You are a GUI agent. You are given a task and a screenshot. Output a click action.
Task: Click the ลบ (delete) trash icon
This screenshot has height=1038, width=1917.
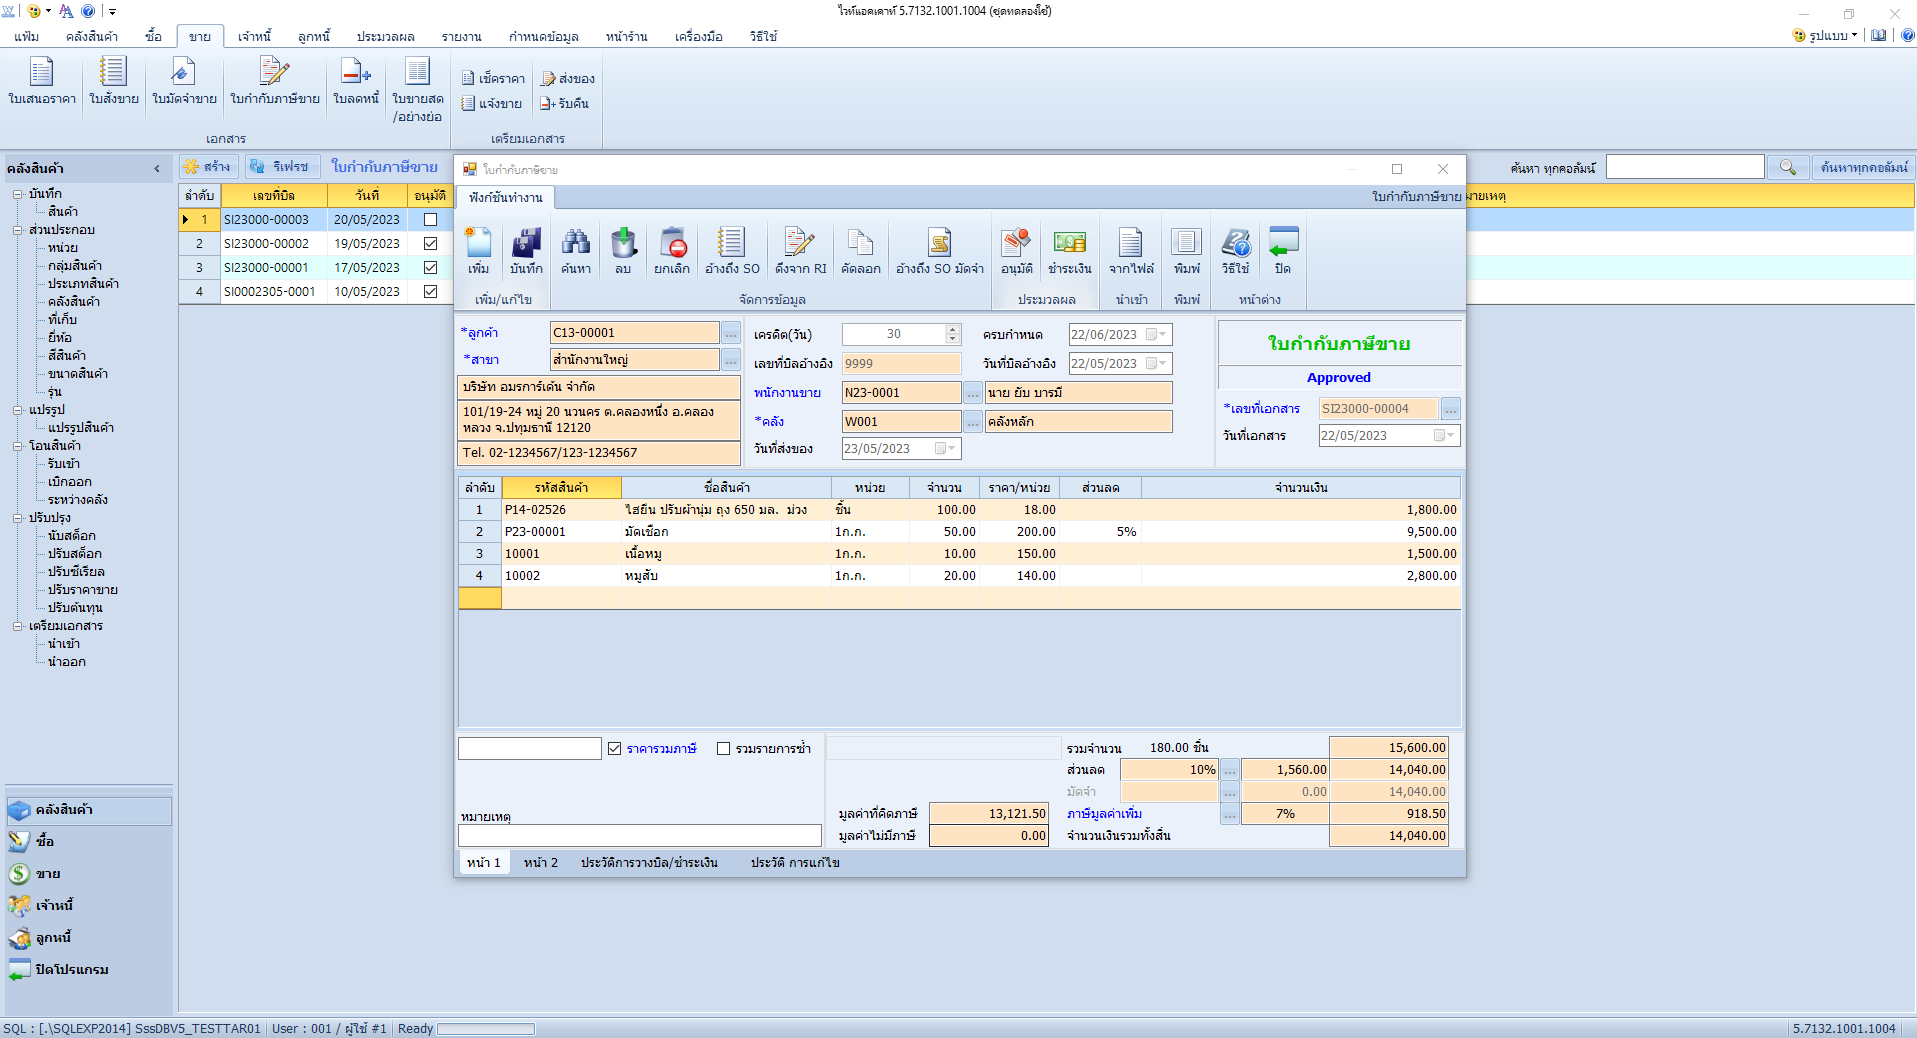[x=623, y=251]
